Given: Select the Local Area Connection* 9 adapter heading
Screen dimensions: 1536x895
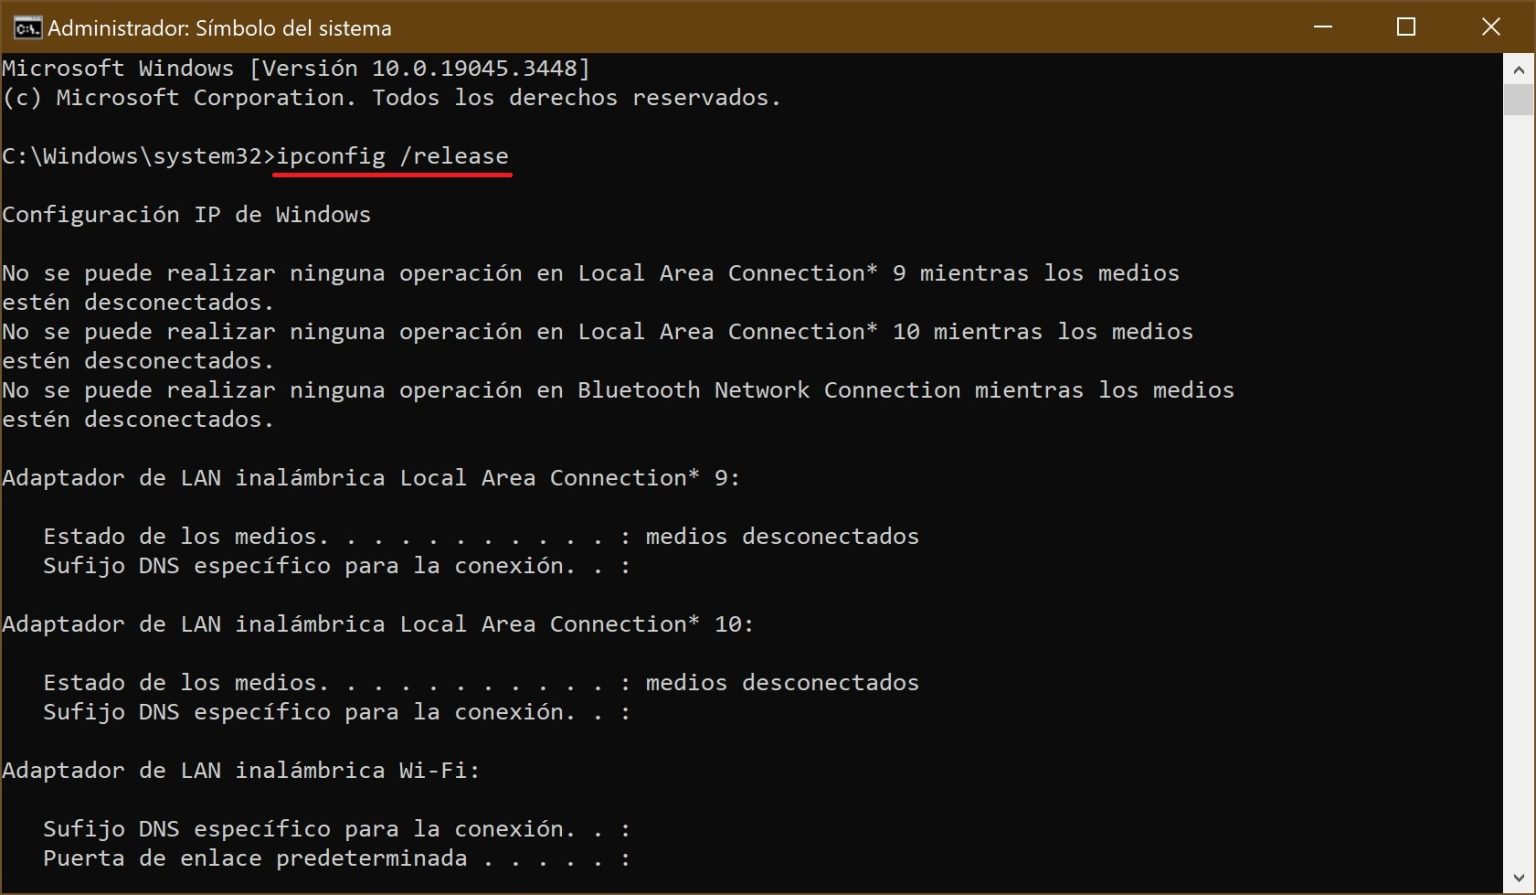Looking at the screenshot, I should (x=370, y=477).
